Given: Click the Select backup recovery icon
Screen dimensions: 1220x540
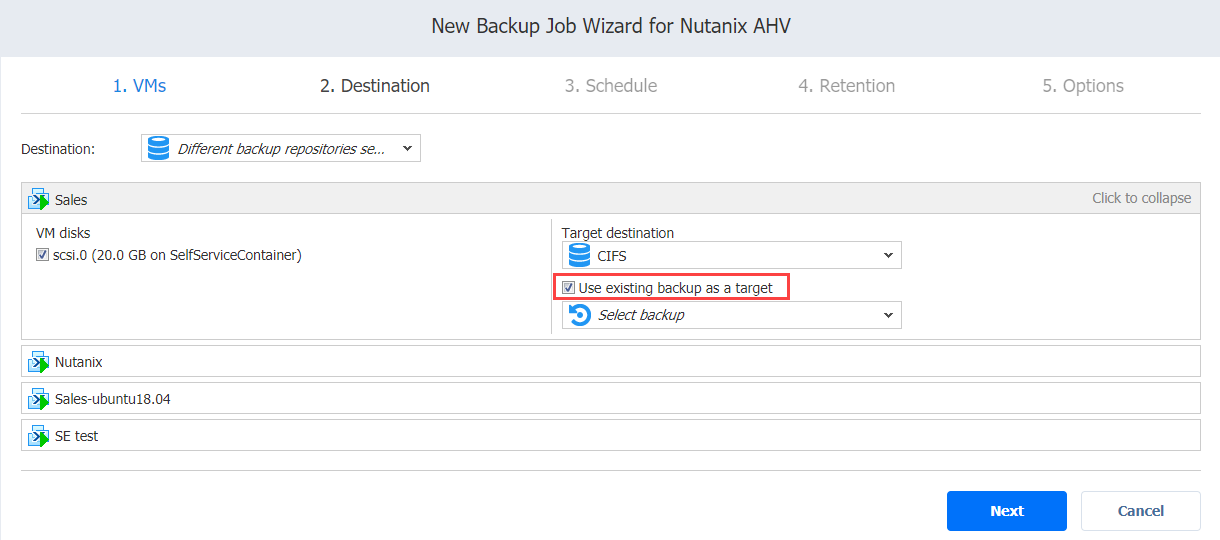Looking at the screenshot, I should pyautogui.click(x=579, y=315).
